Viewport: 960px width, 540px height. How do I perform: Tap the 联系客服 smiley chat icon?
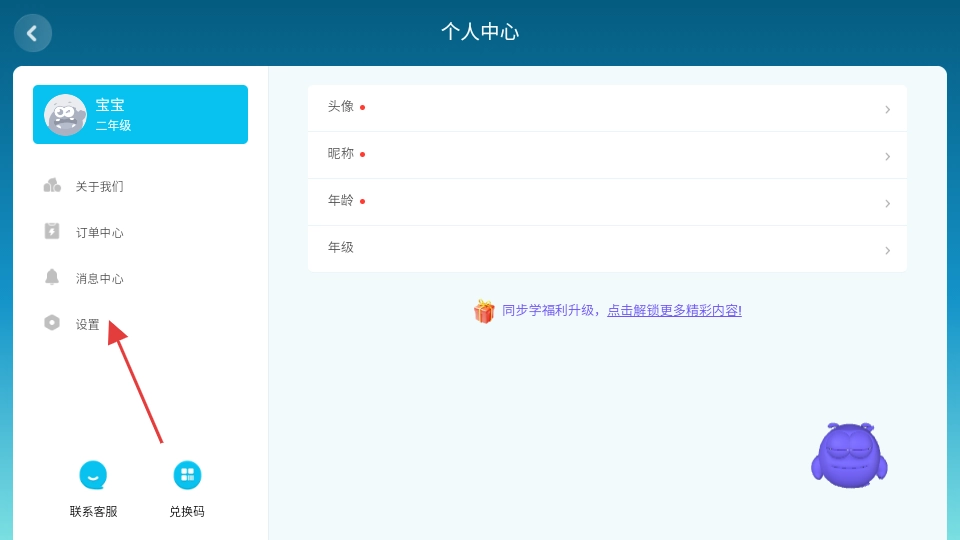pos(93,475)
